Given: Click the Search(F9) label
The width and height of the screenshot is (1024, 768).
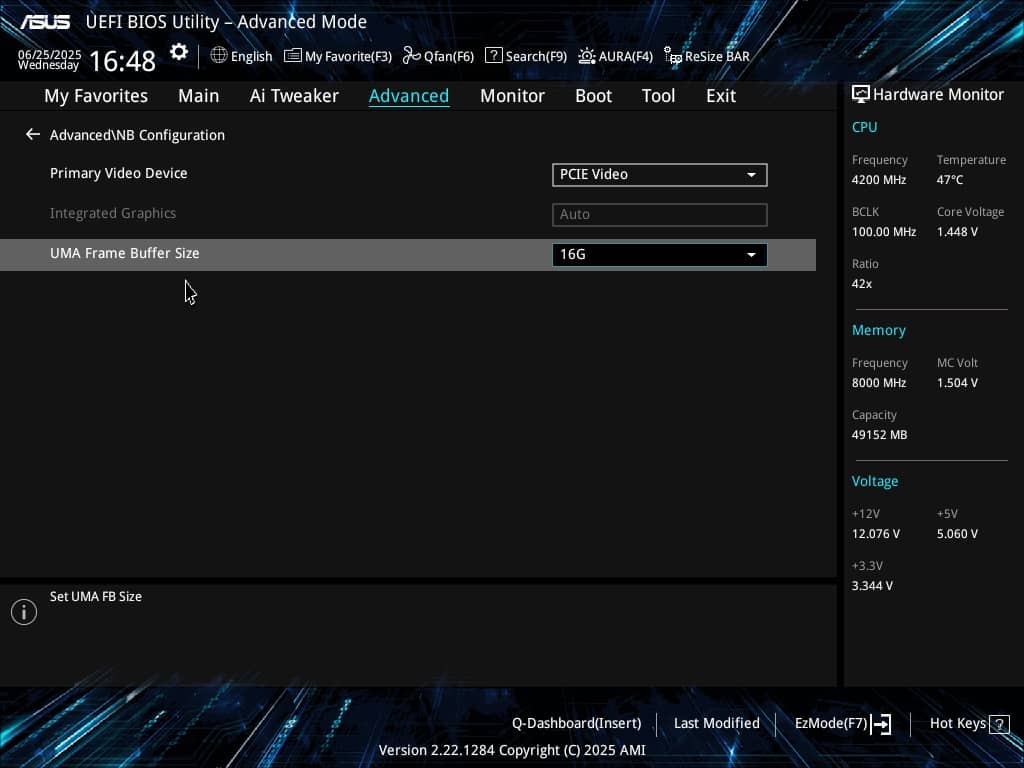Looking at the screenshot, I should pos(536,56).
